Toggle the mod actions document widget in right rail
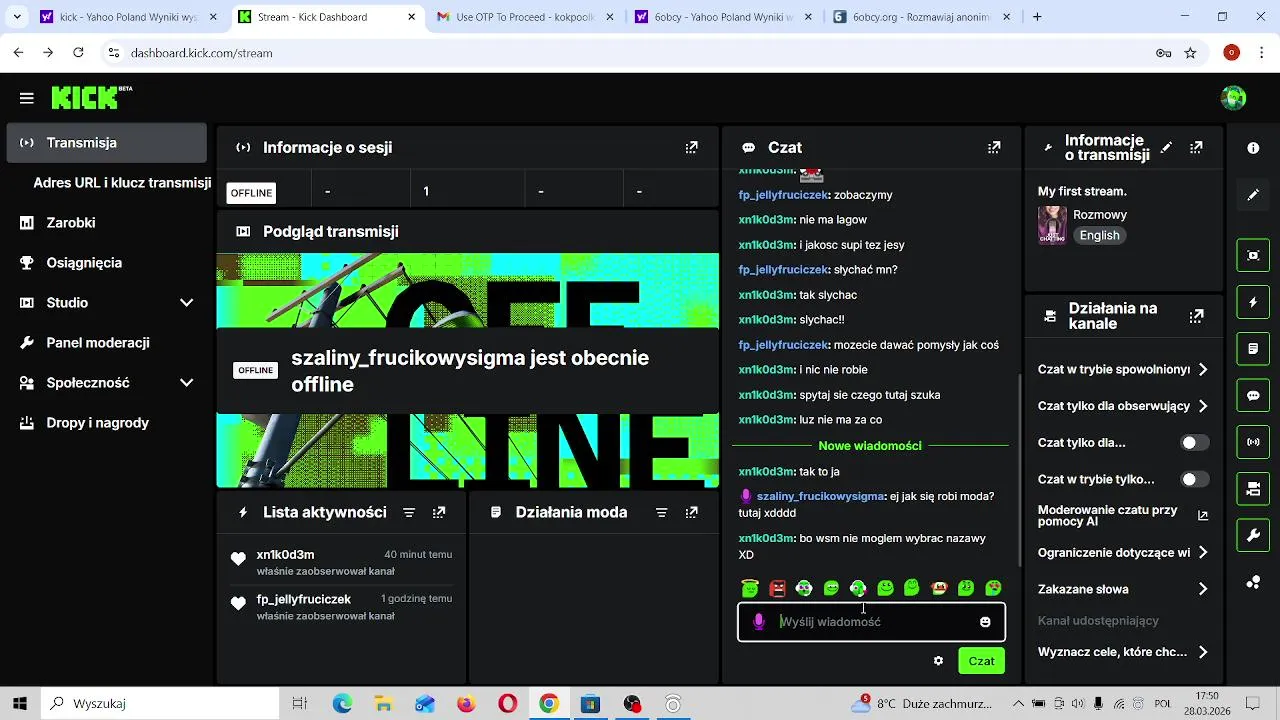This screenshot has height=720, width=1280. pos(1253,349)
